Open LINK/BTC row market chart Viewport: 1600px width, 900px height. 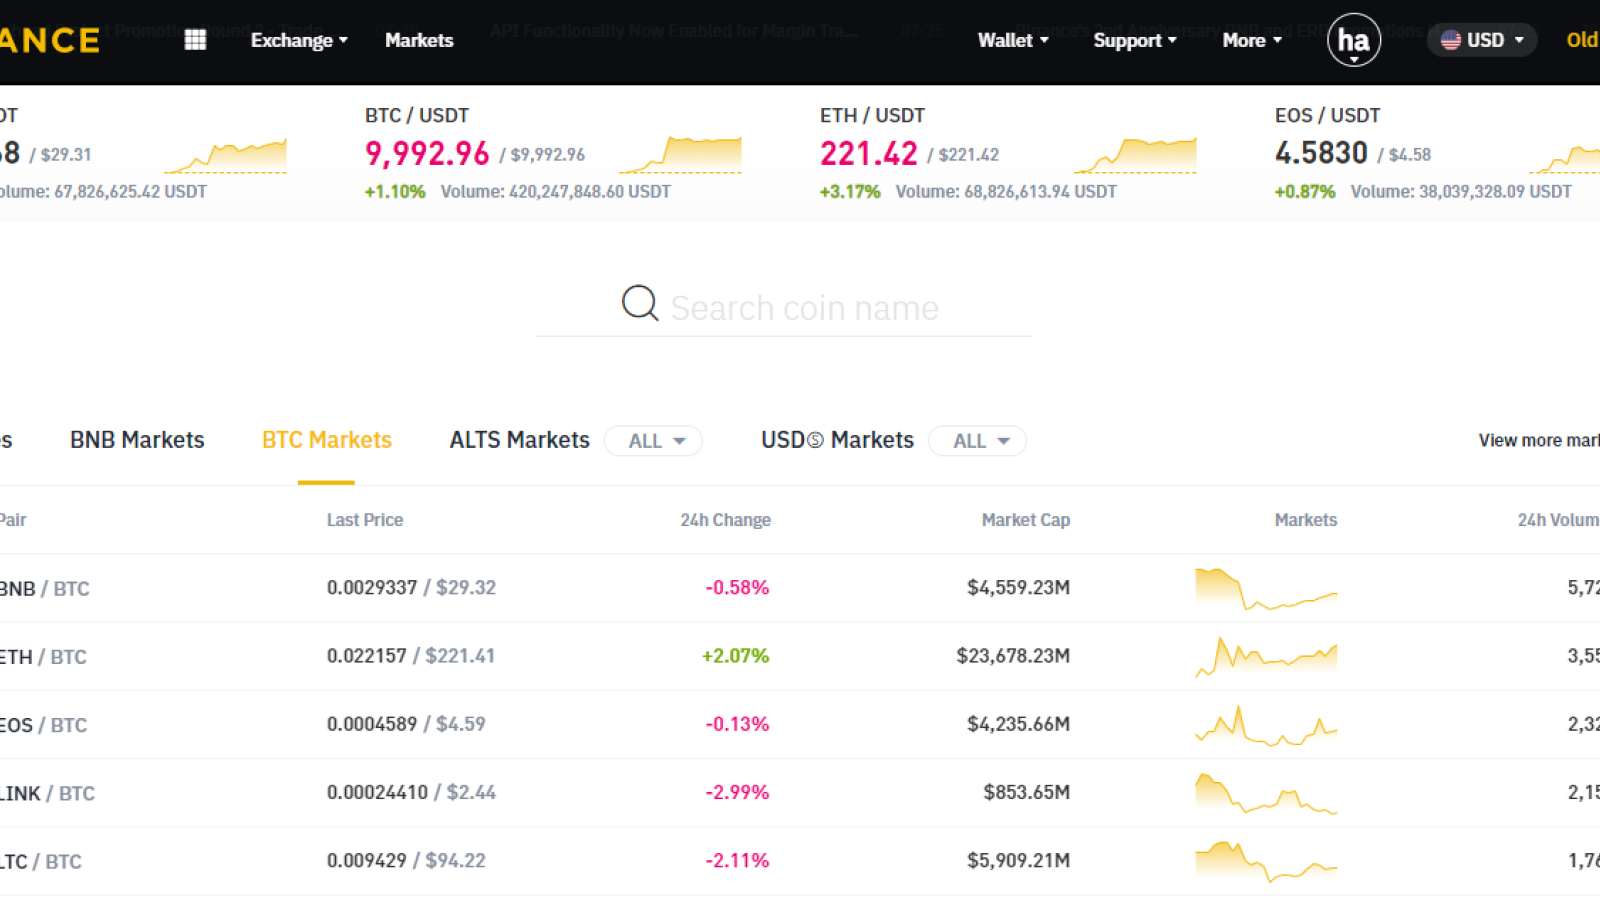[x=1266, y=793]
